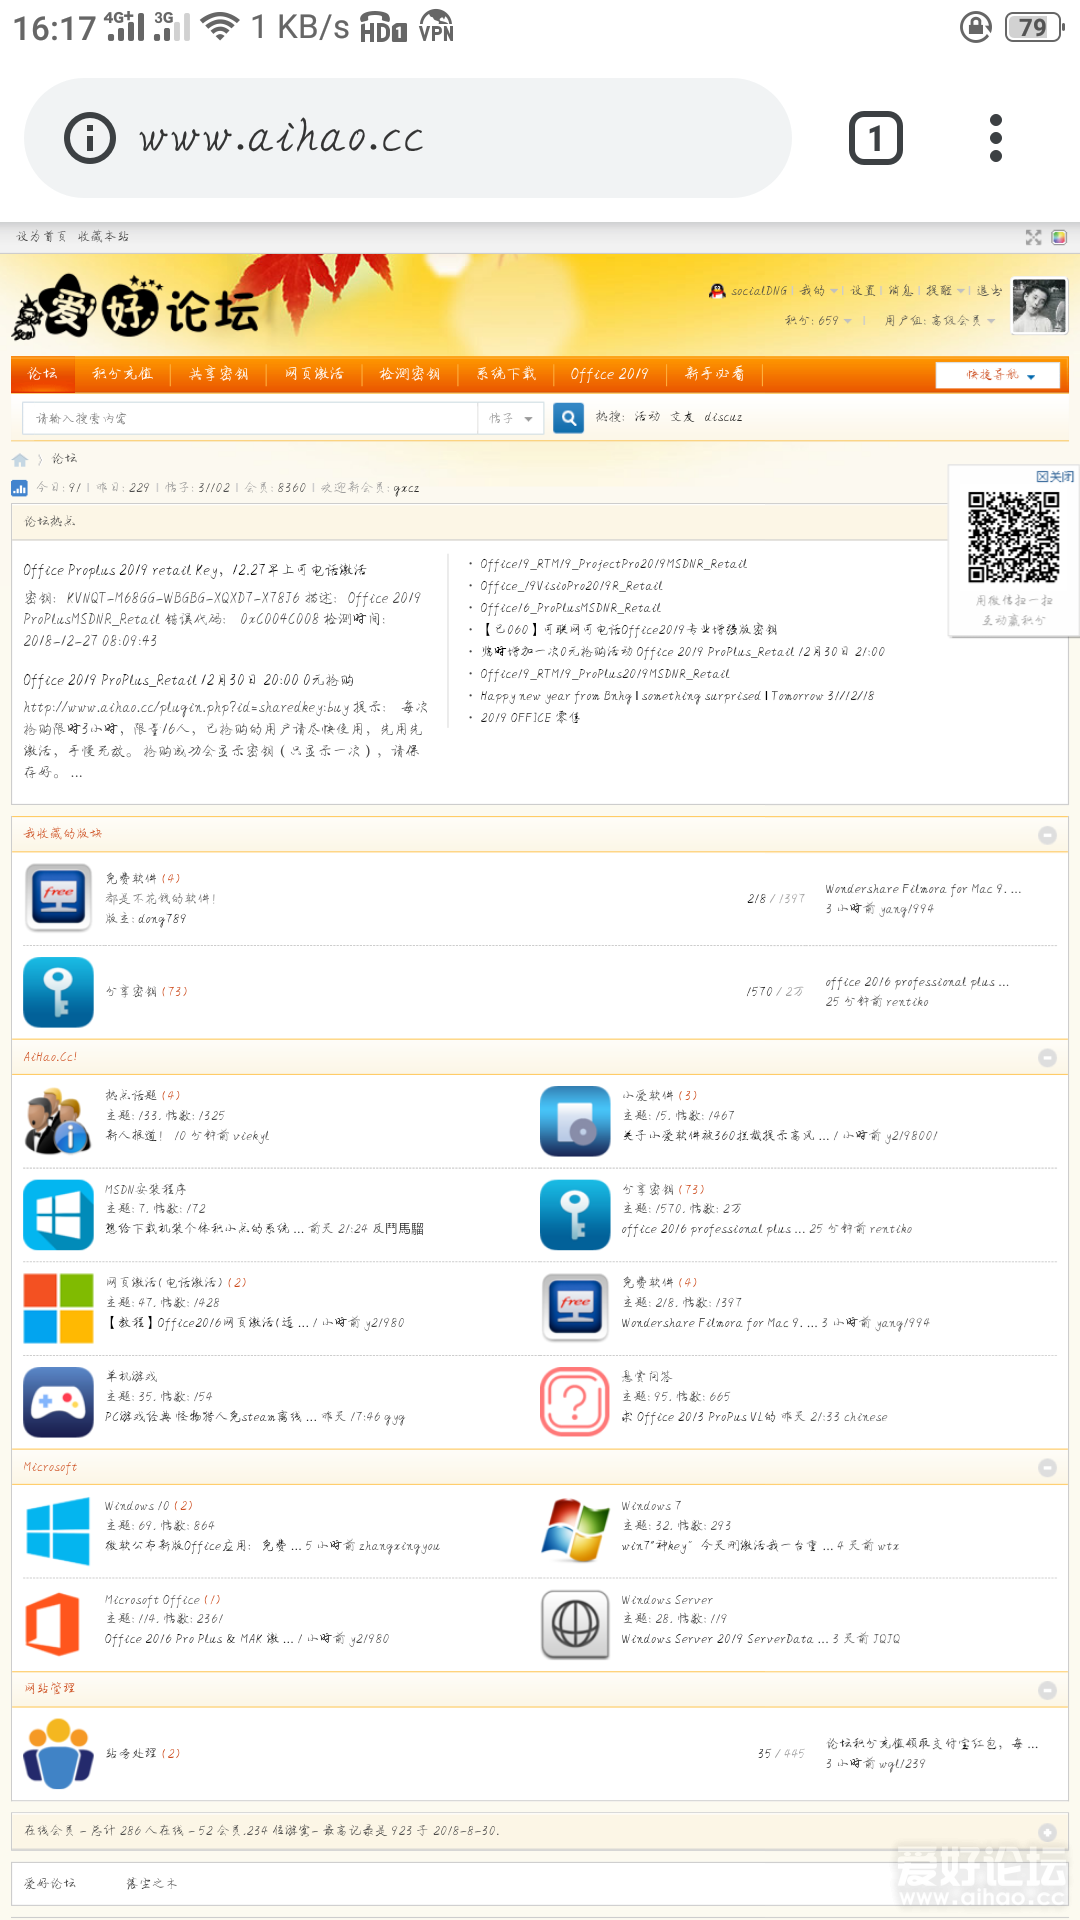Click the QR code image
The height and width of the screenshot is (1920, 1080).
tap(1014, 537)
